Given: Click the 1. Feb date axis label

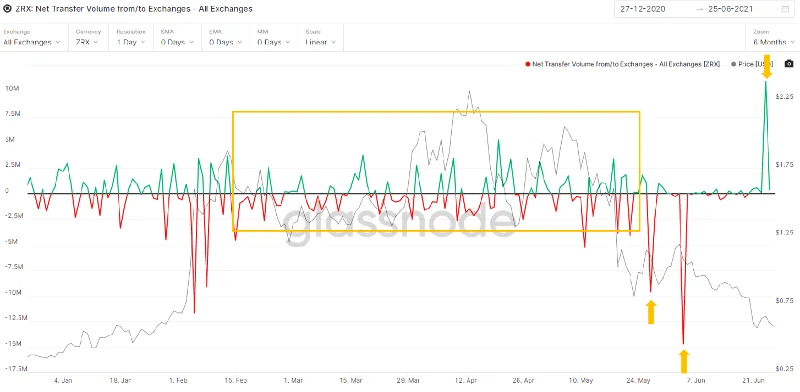Looking at the screenshot, I should pos(179,380).
